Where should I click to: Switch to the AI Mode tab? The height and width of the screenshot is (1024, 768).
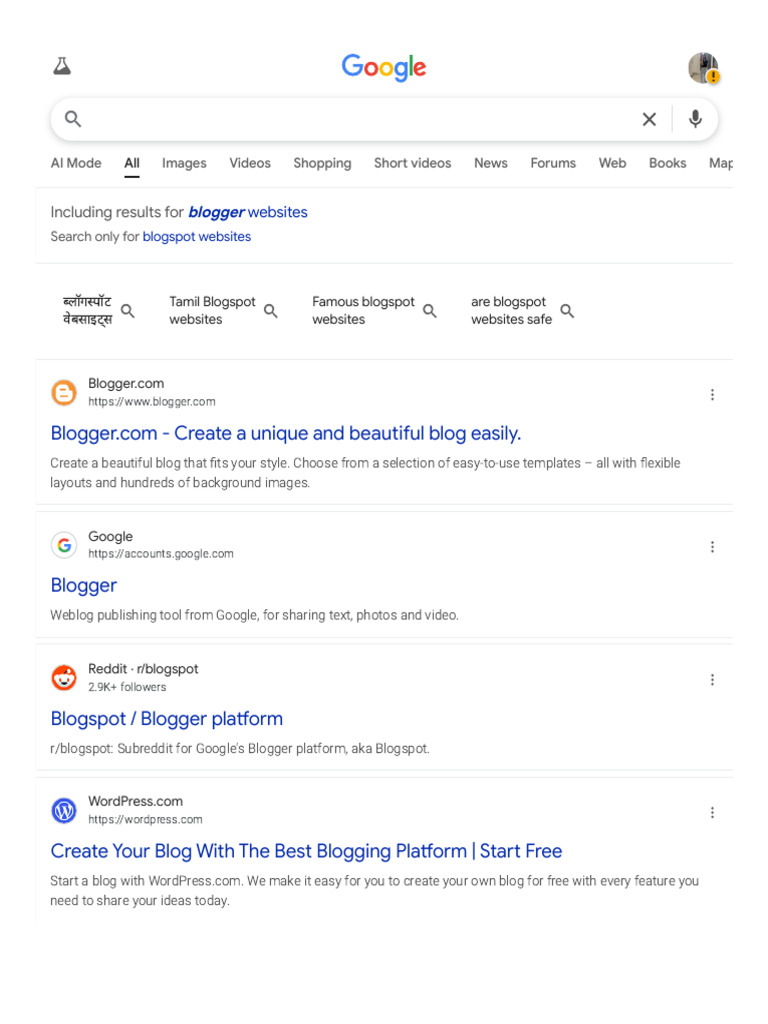click(76, 163)
